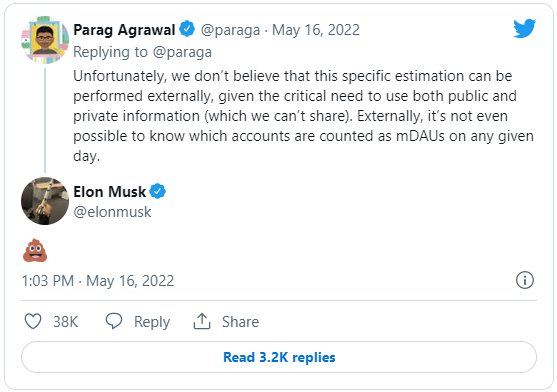Screen dimensions: 557x392
Task: Click the Twitter bird logo
Action: point(524,28)
